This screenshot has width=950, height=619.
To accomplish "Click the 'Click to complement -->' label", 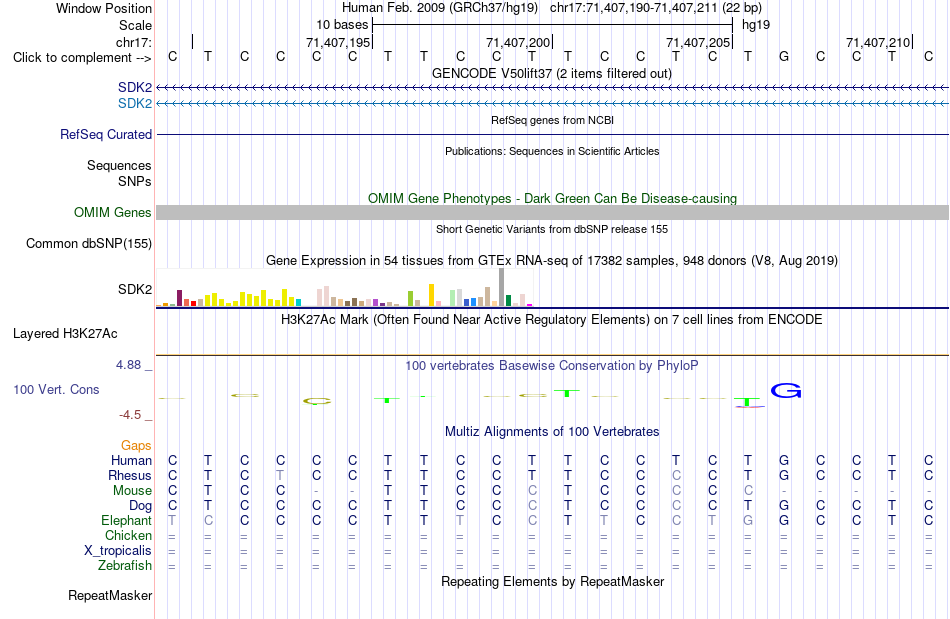I will click(82, 58).
